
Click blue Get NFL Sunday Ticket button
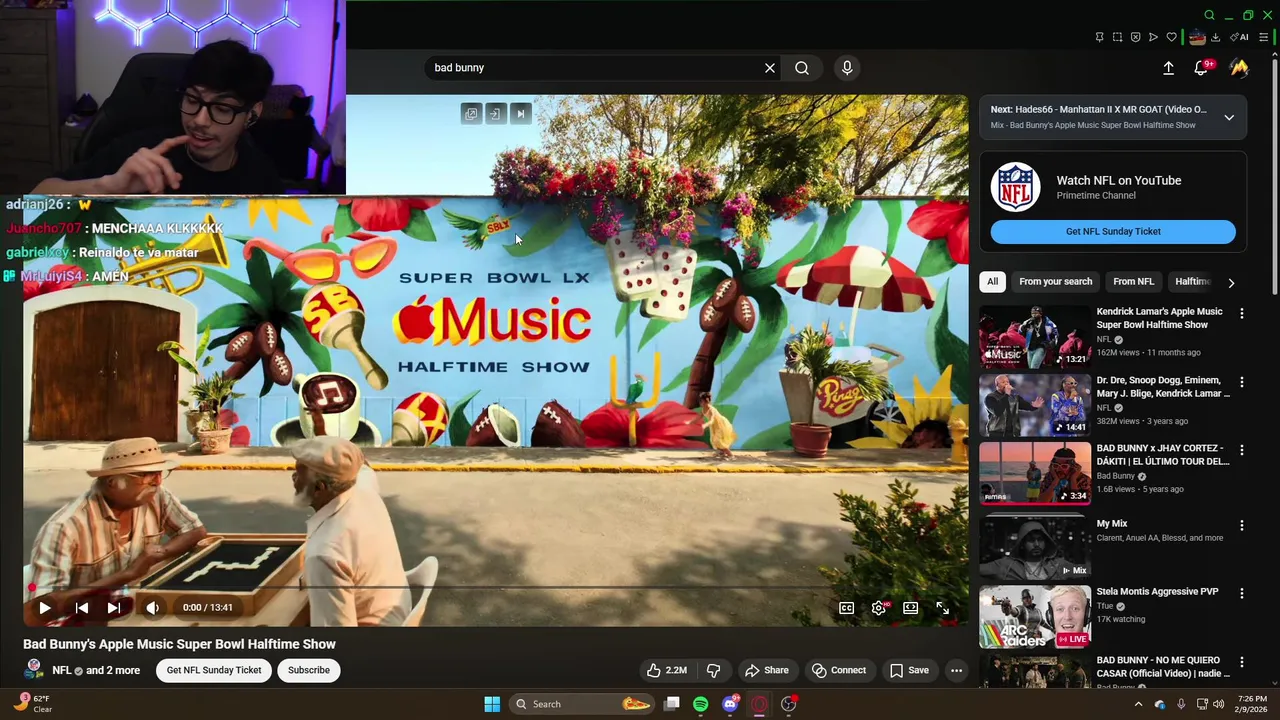tap(1113, 231)
